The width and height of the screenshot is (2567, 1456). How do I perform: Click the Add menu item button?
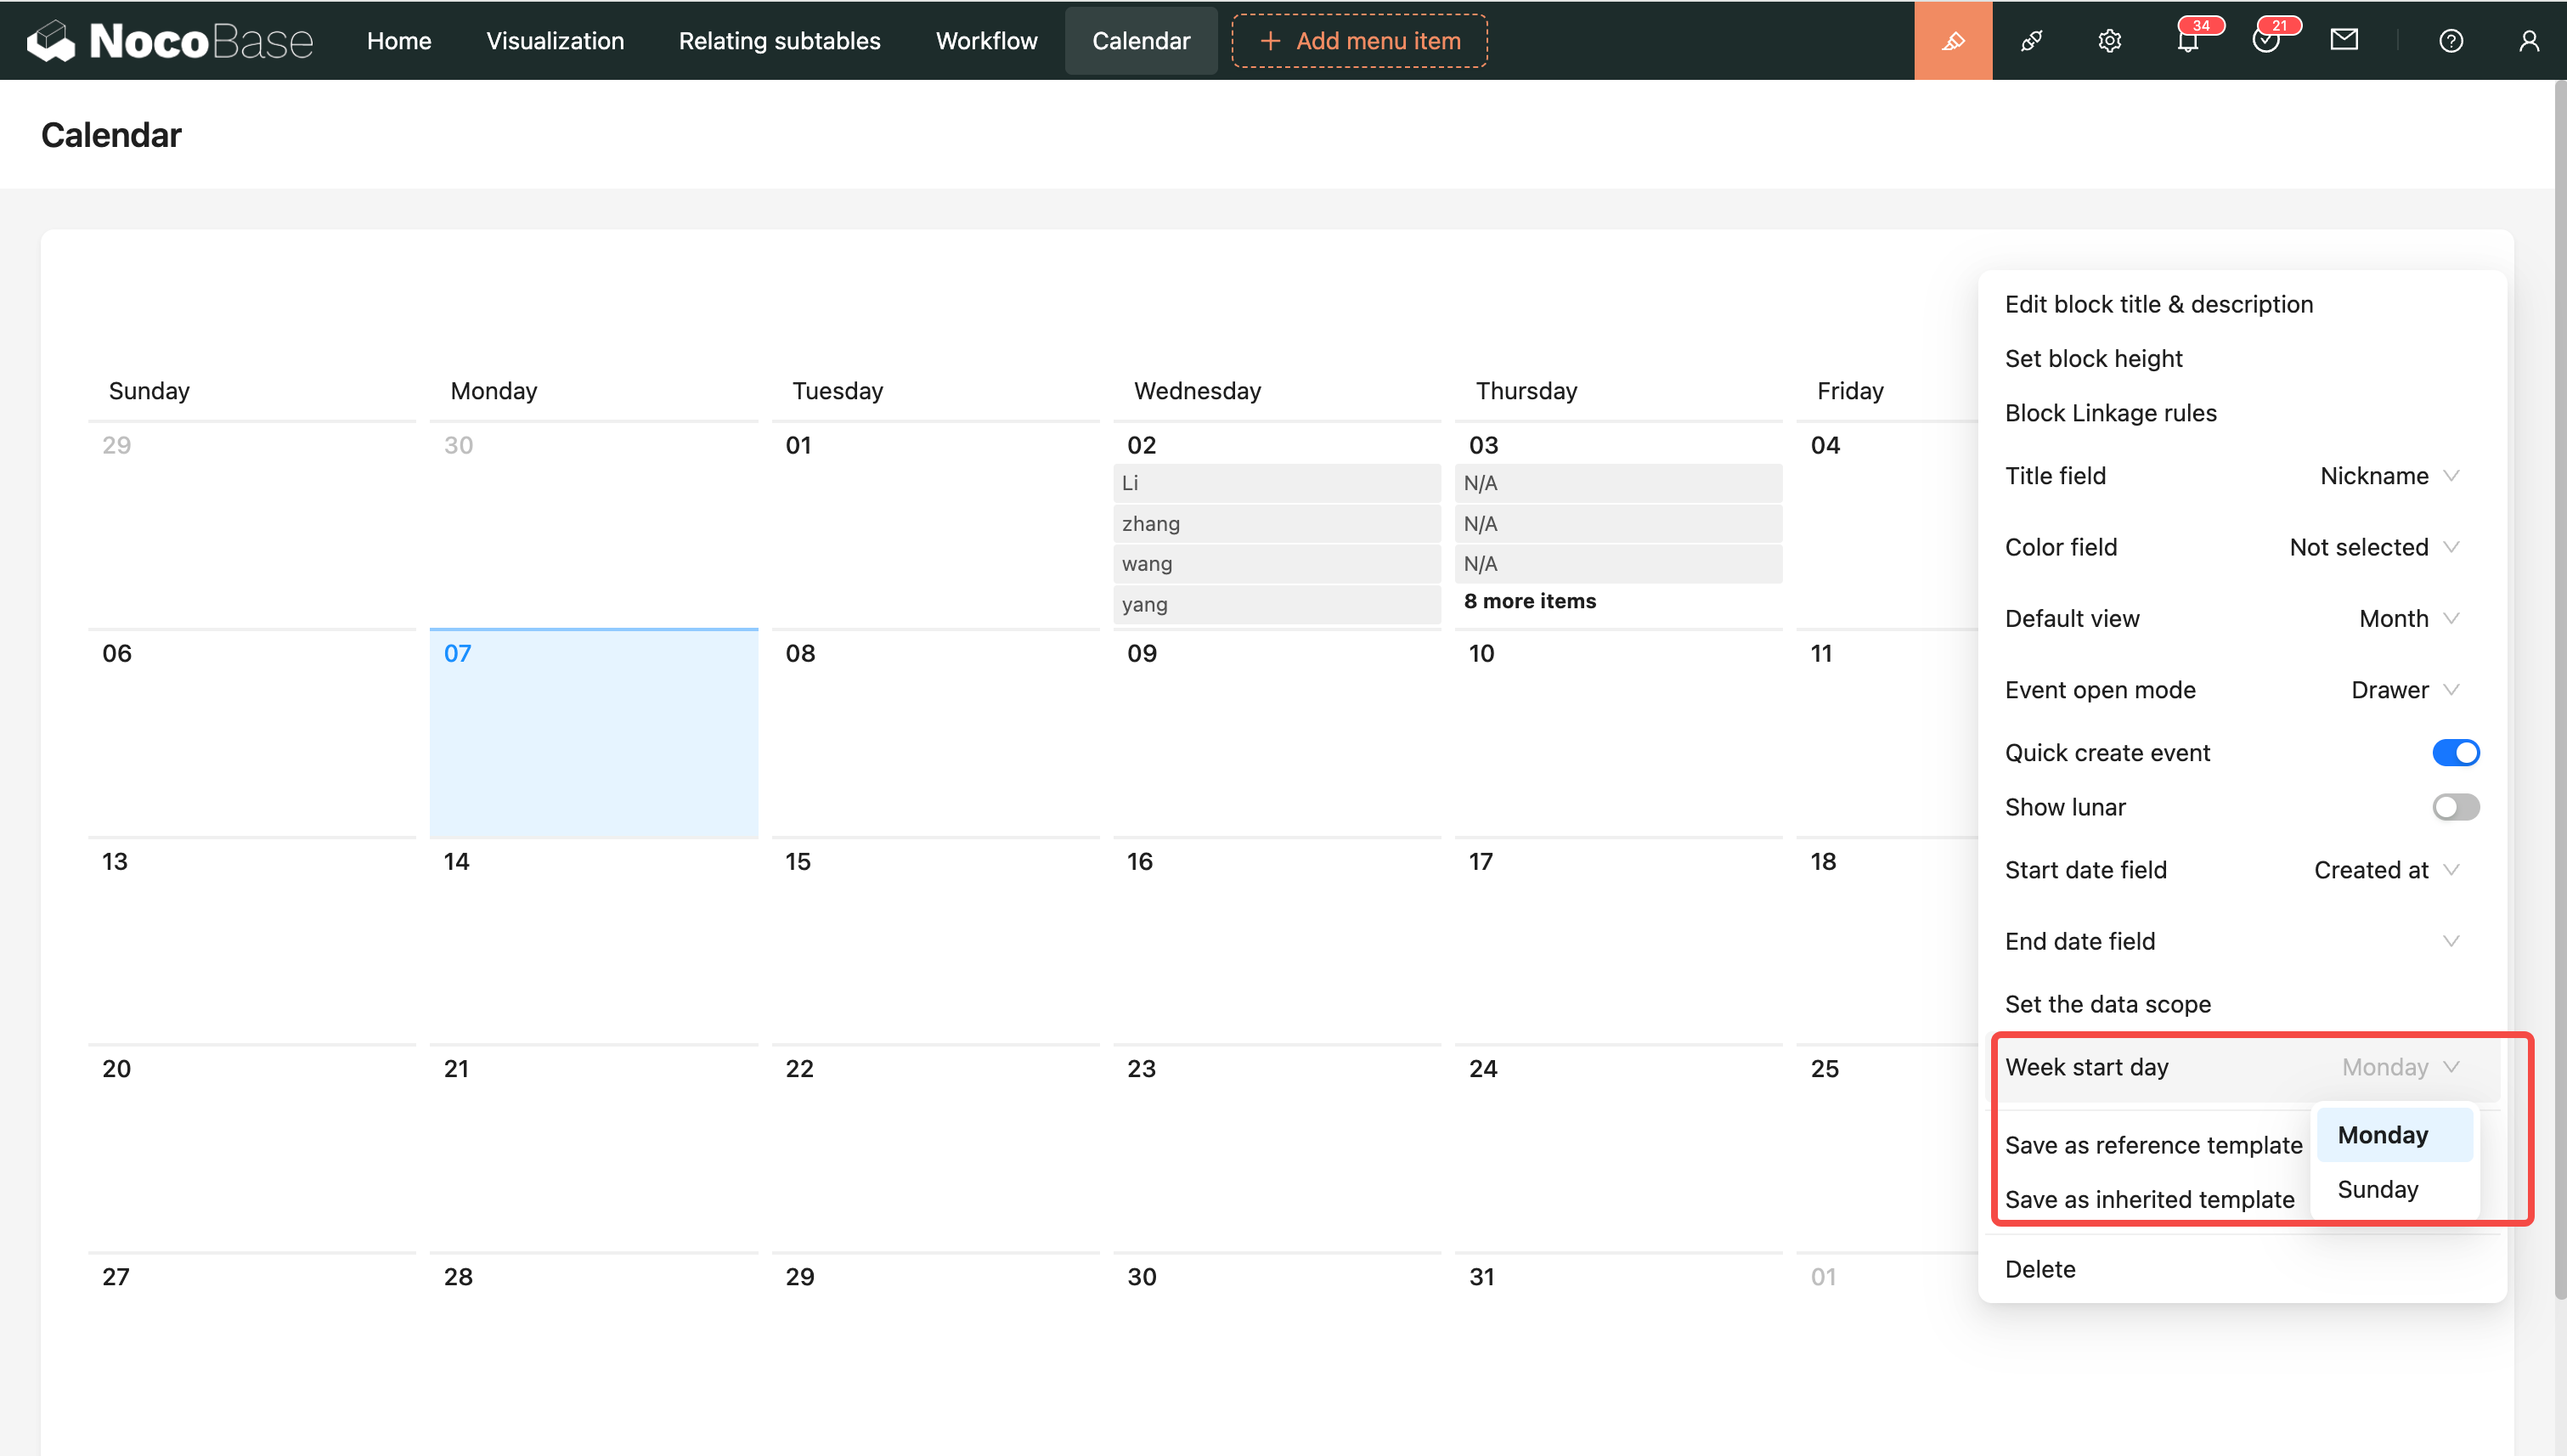tap(1359, 40)
